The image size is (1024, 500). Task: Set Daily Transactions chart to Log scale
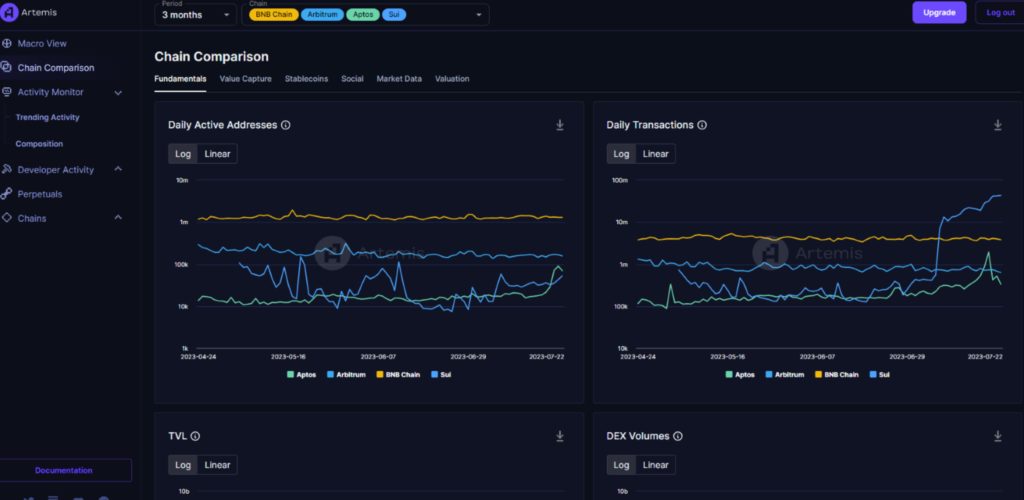point(621,154)
